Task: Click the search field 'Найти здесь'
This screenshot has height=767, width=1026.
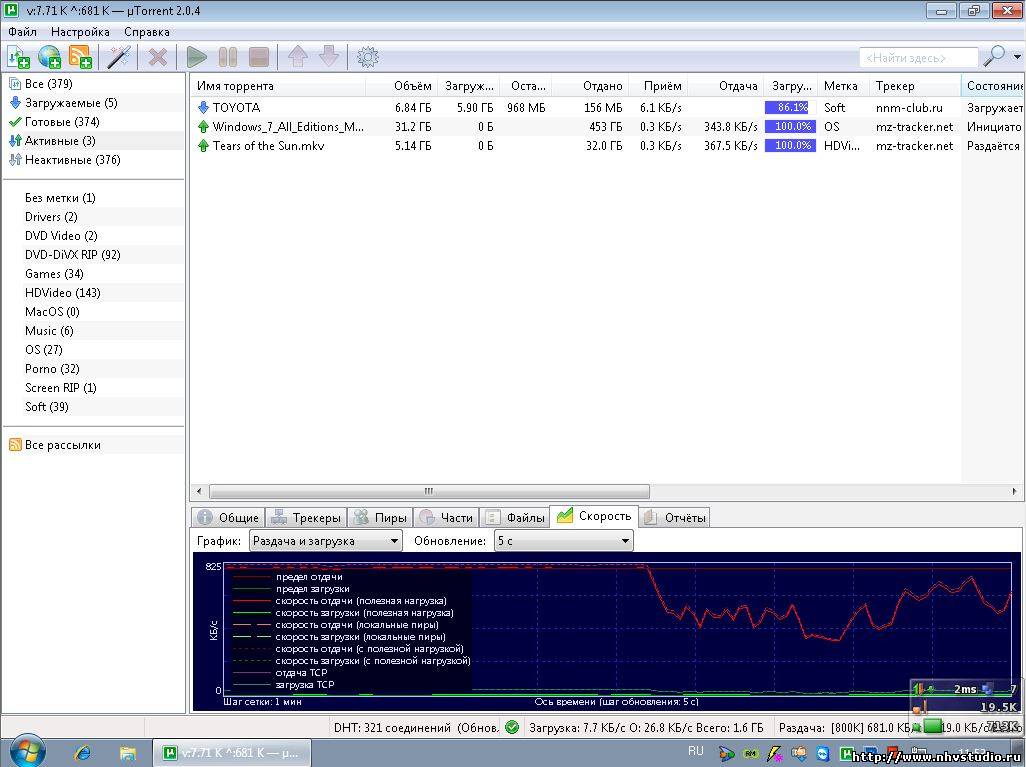Action: click(x=919, y=58)
